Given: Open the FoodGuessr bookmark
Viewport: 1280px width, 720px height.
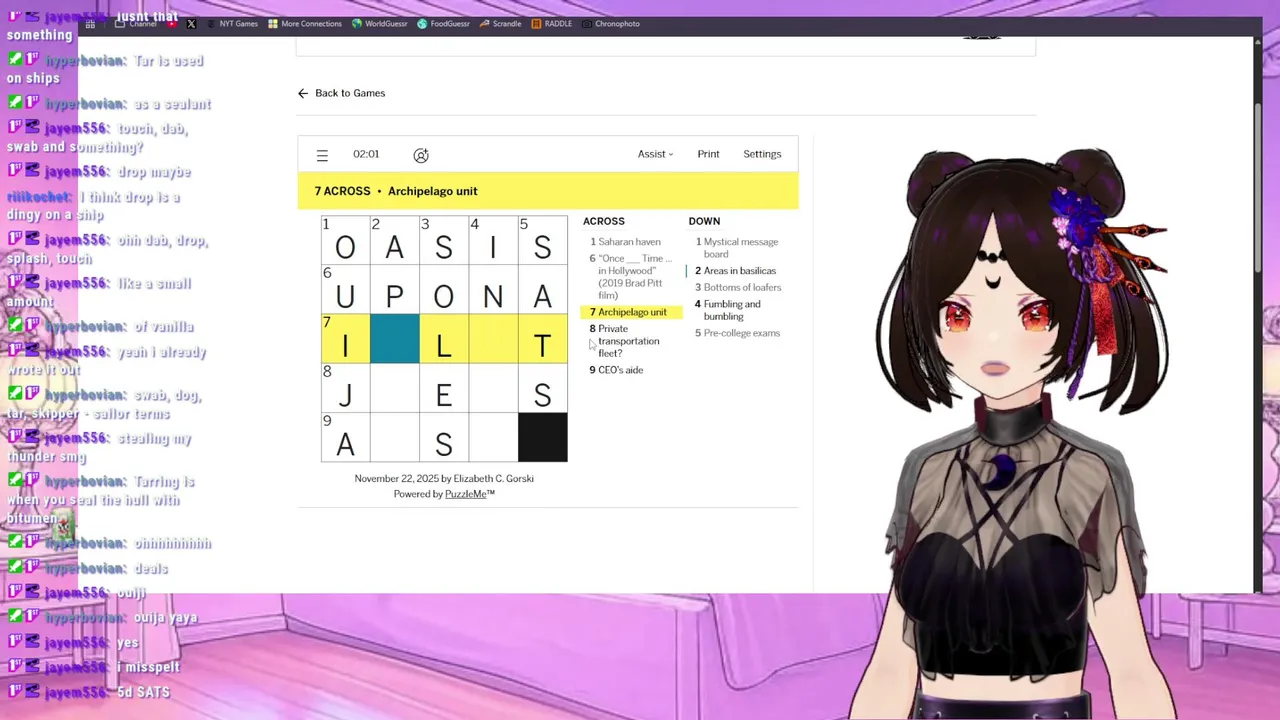Looking at the screenshot, I should [443, 23].
